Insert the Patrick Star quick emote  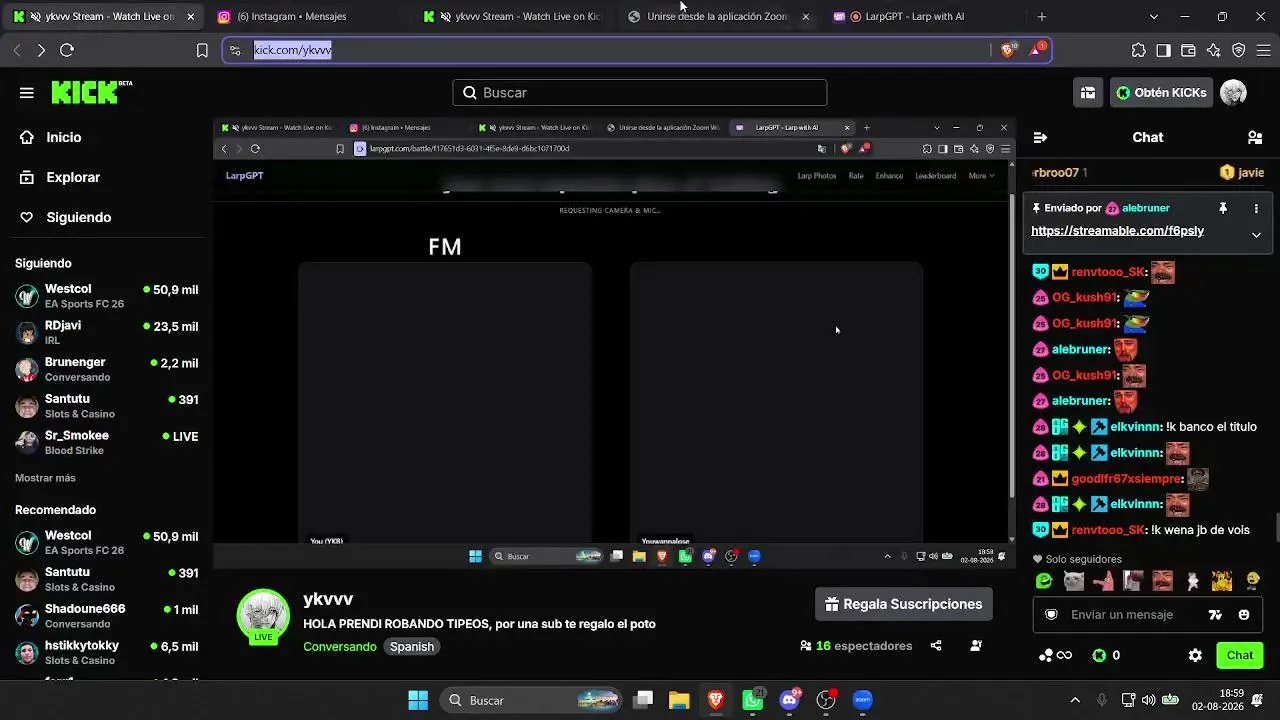[x=1103, y=581]
